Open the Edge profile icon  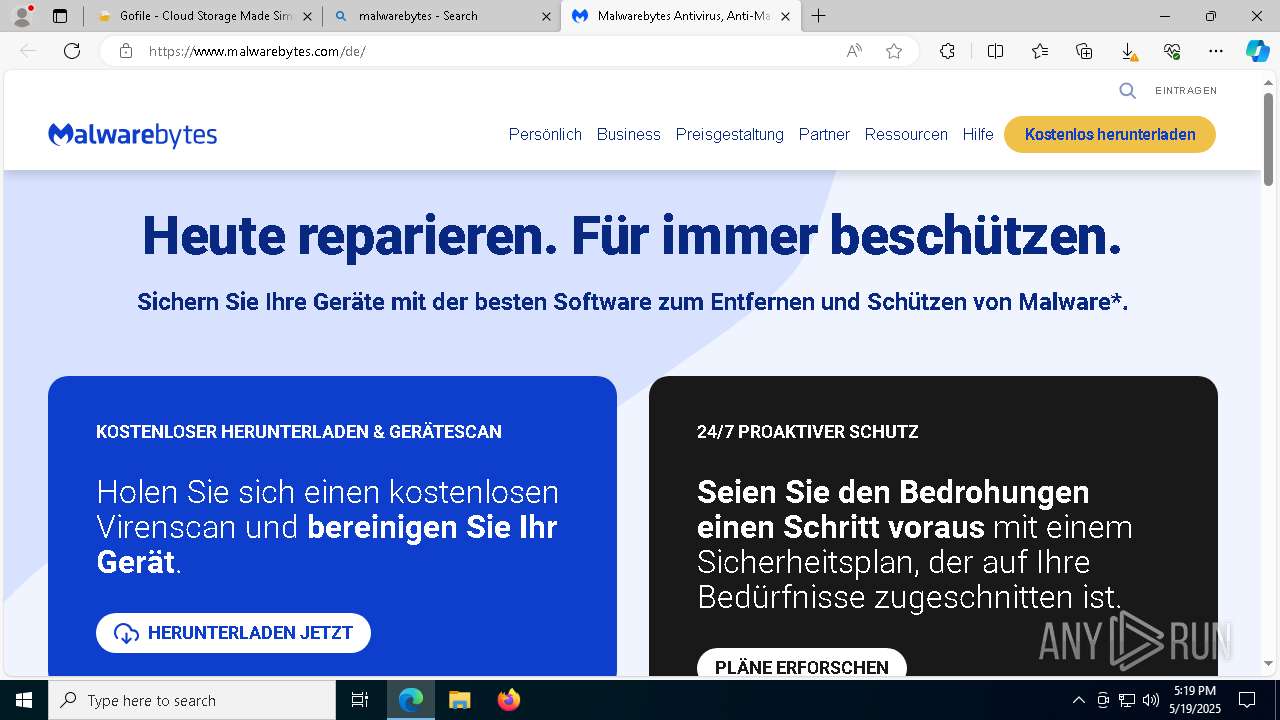tap(22, 16)
